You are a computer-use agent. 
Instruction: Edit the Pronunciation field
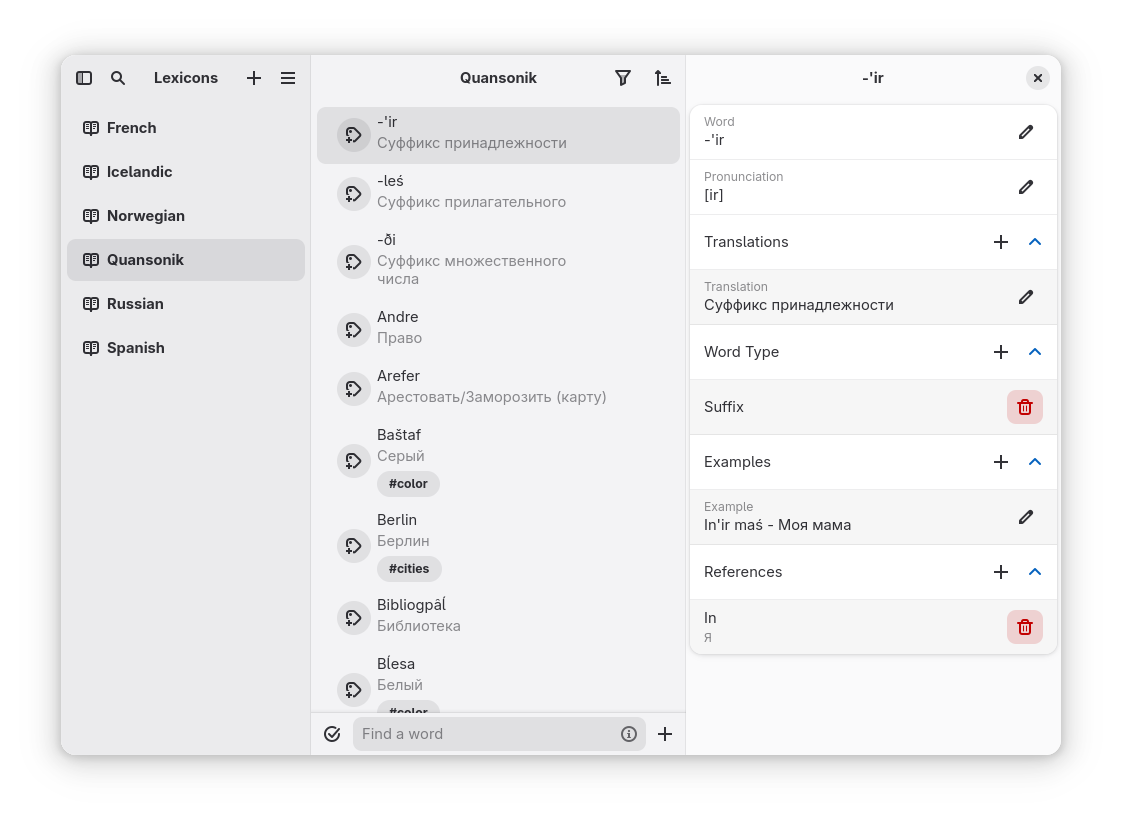click(x=1025, y=187)
